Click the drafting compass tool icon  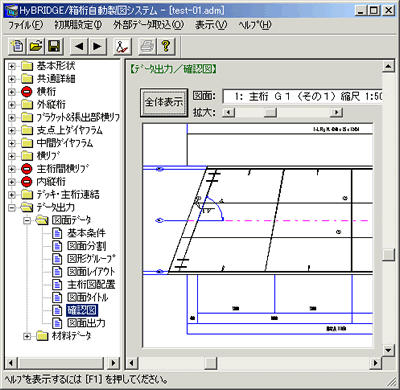tap(122, 46)
